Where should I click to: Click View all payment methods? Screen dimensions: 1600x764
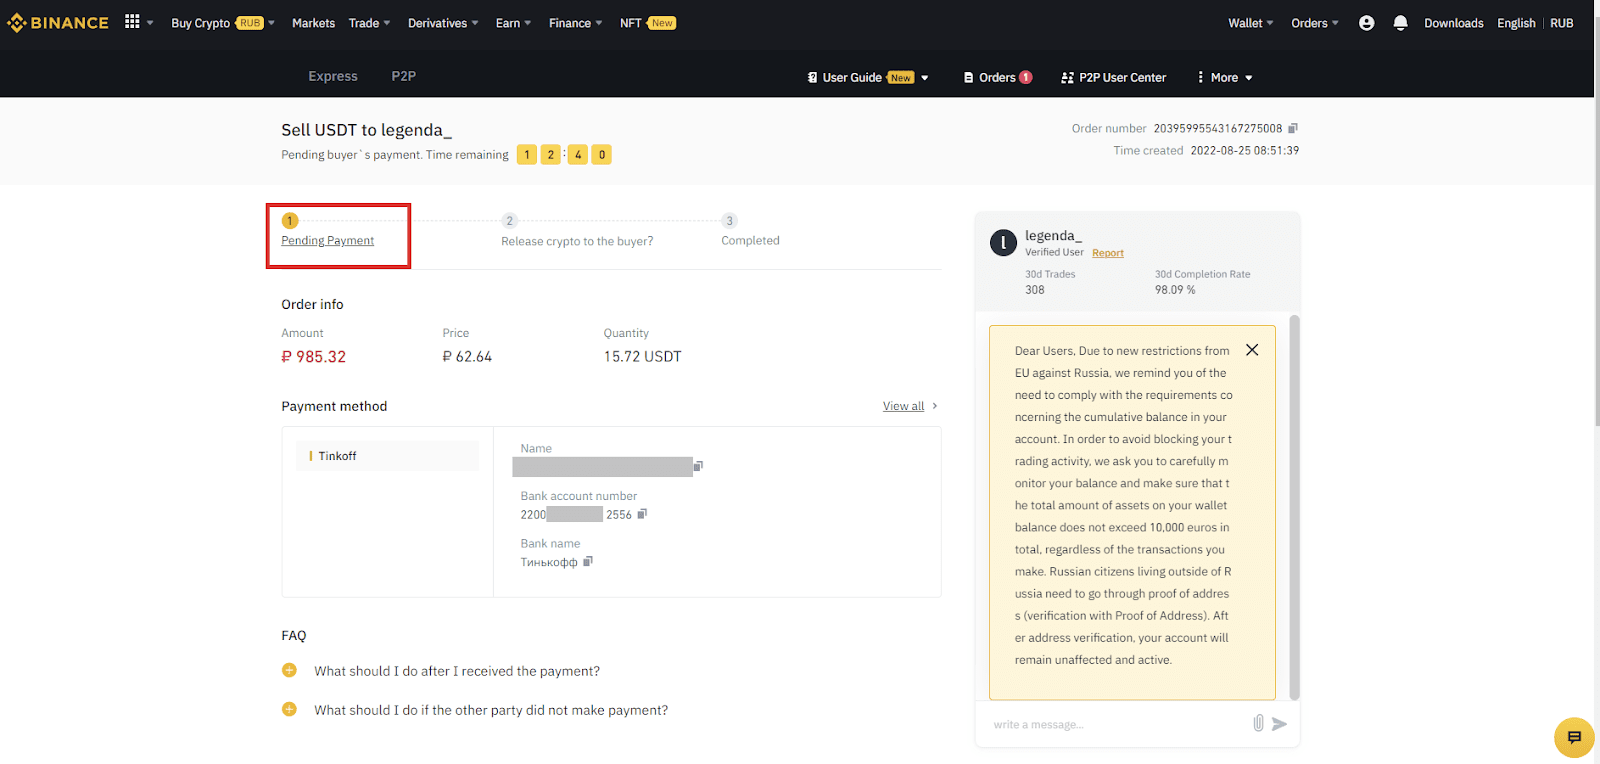click(903, 406)
